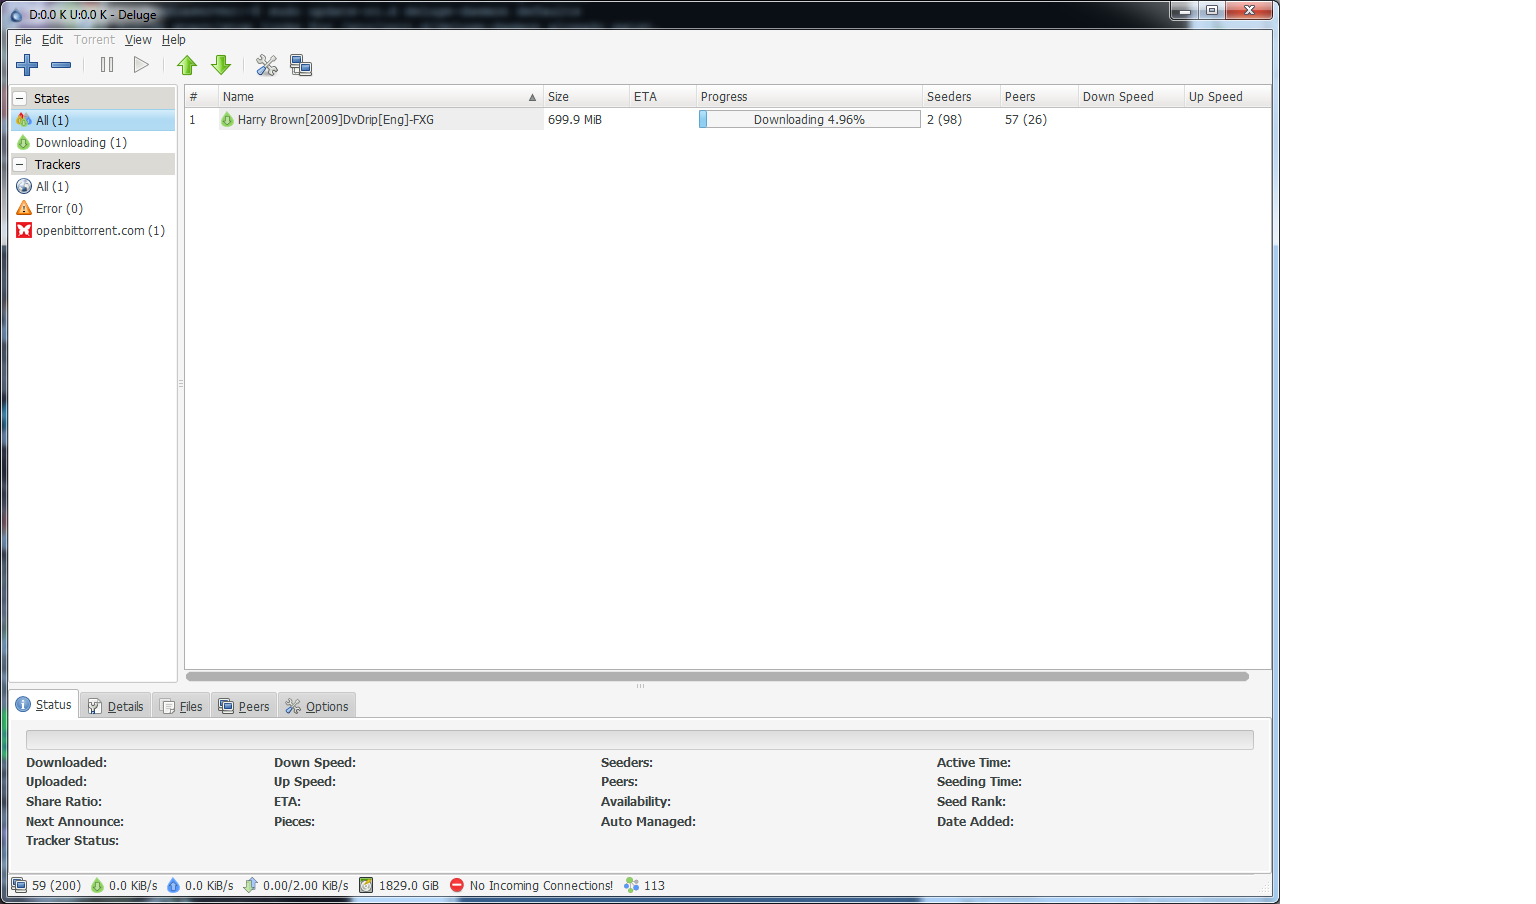
Task: Click the download speed icon in the status bar
Action: (97, 885)
